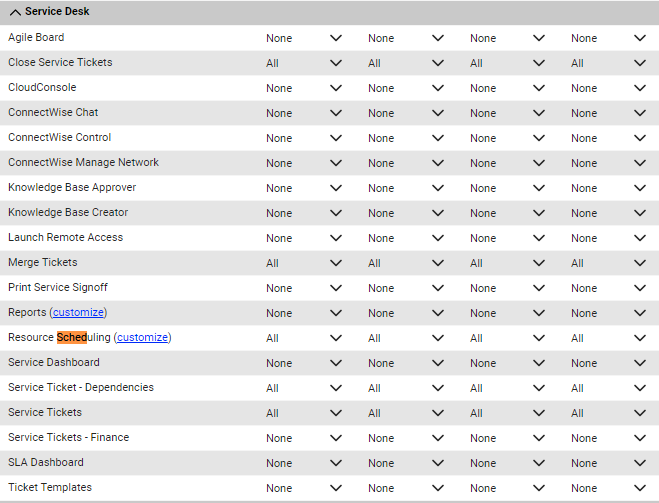
Task: Click the Launch Remote Access label
Action: point(66,237)
